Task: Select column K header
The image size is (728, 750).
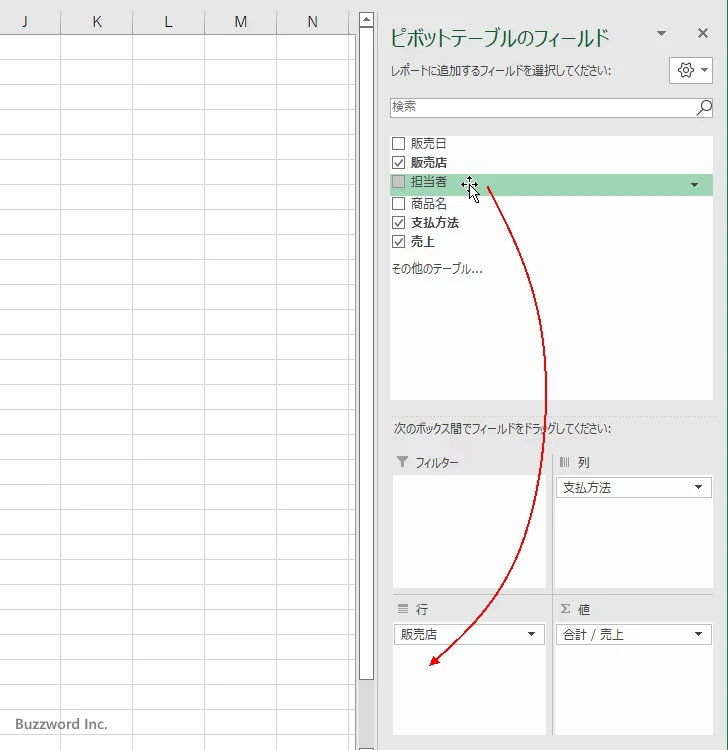Action: click(x=97, y=22)
